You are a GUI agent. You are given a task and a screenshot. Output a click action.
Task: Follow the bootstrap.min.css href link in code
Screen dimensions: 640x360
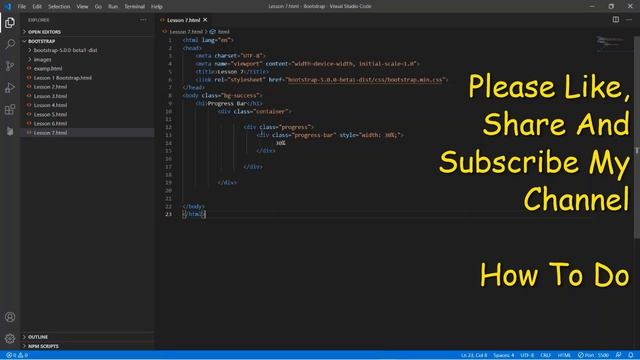pos(364,80)
